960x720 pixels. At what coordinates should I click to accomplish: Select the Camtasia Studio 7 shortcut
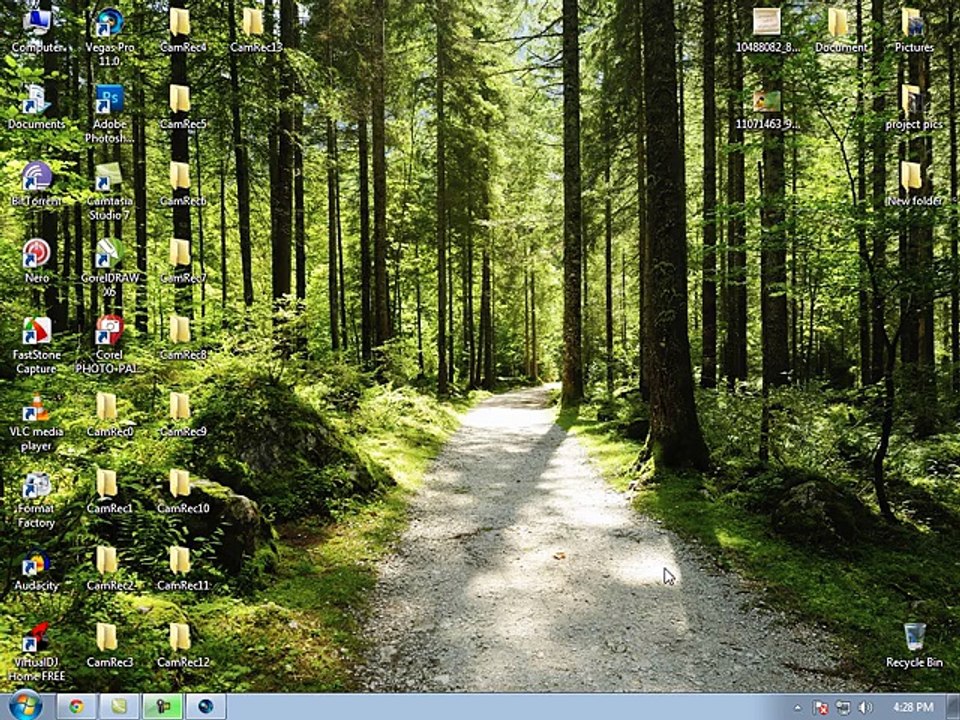click(x=110, y=191)
